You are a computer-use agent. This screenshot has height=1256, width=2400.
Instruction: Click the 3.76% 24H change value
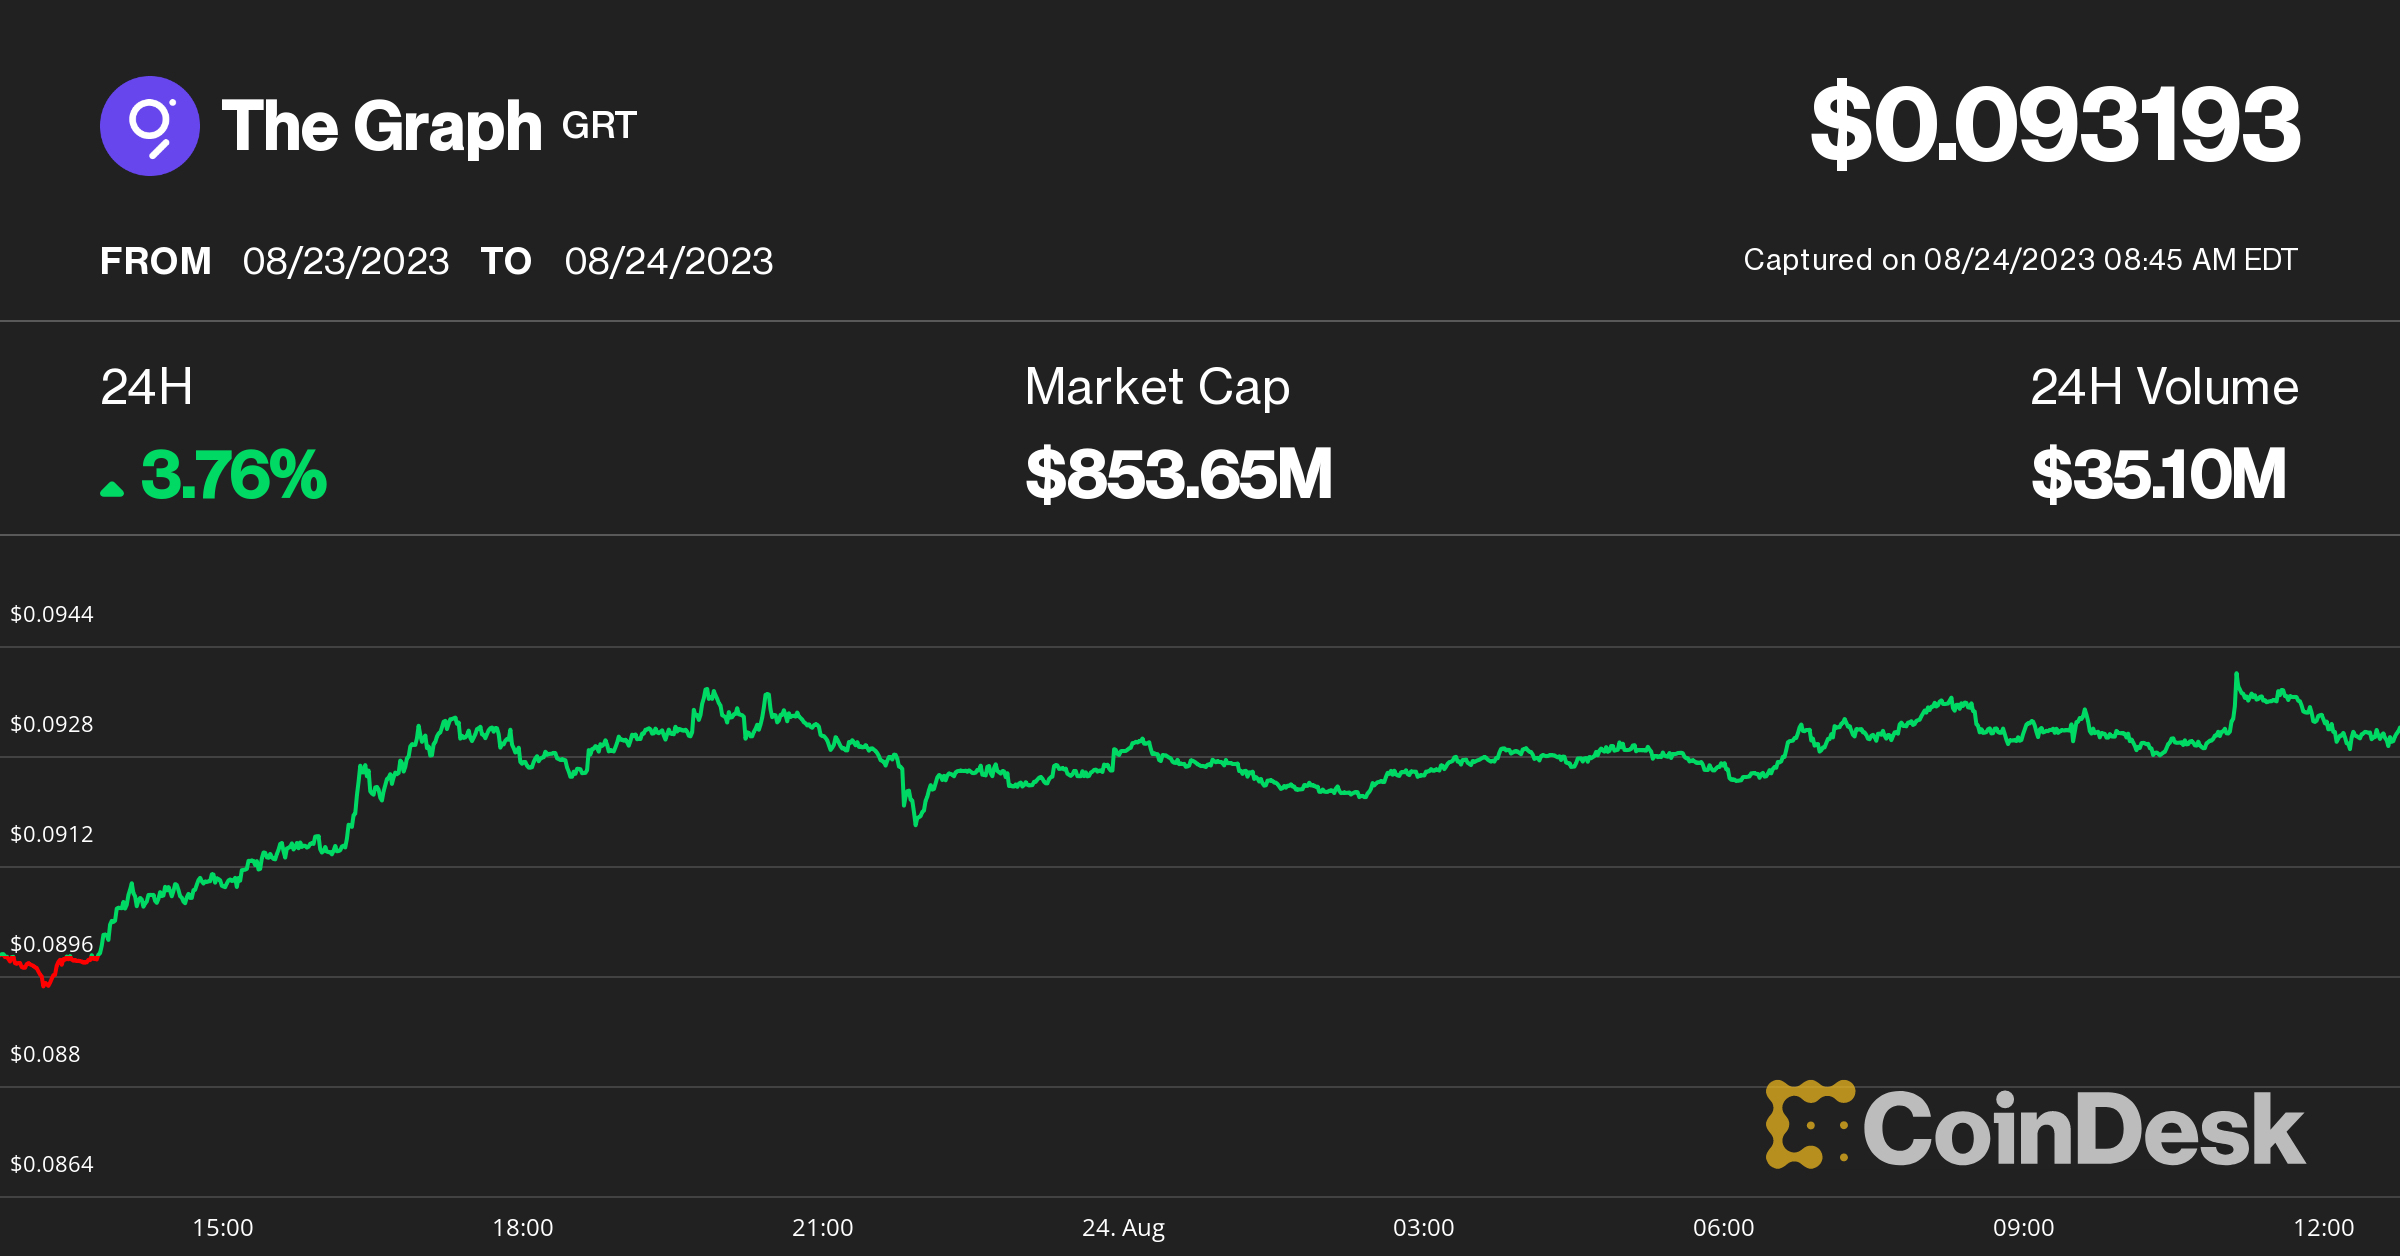(x=234, y=475)
